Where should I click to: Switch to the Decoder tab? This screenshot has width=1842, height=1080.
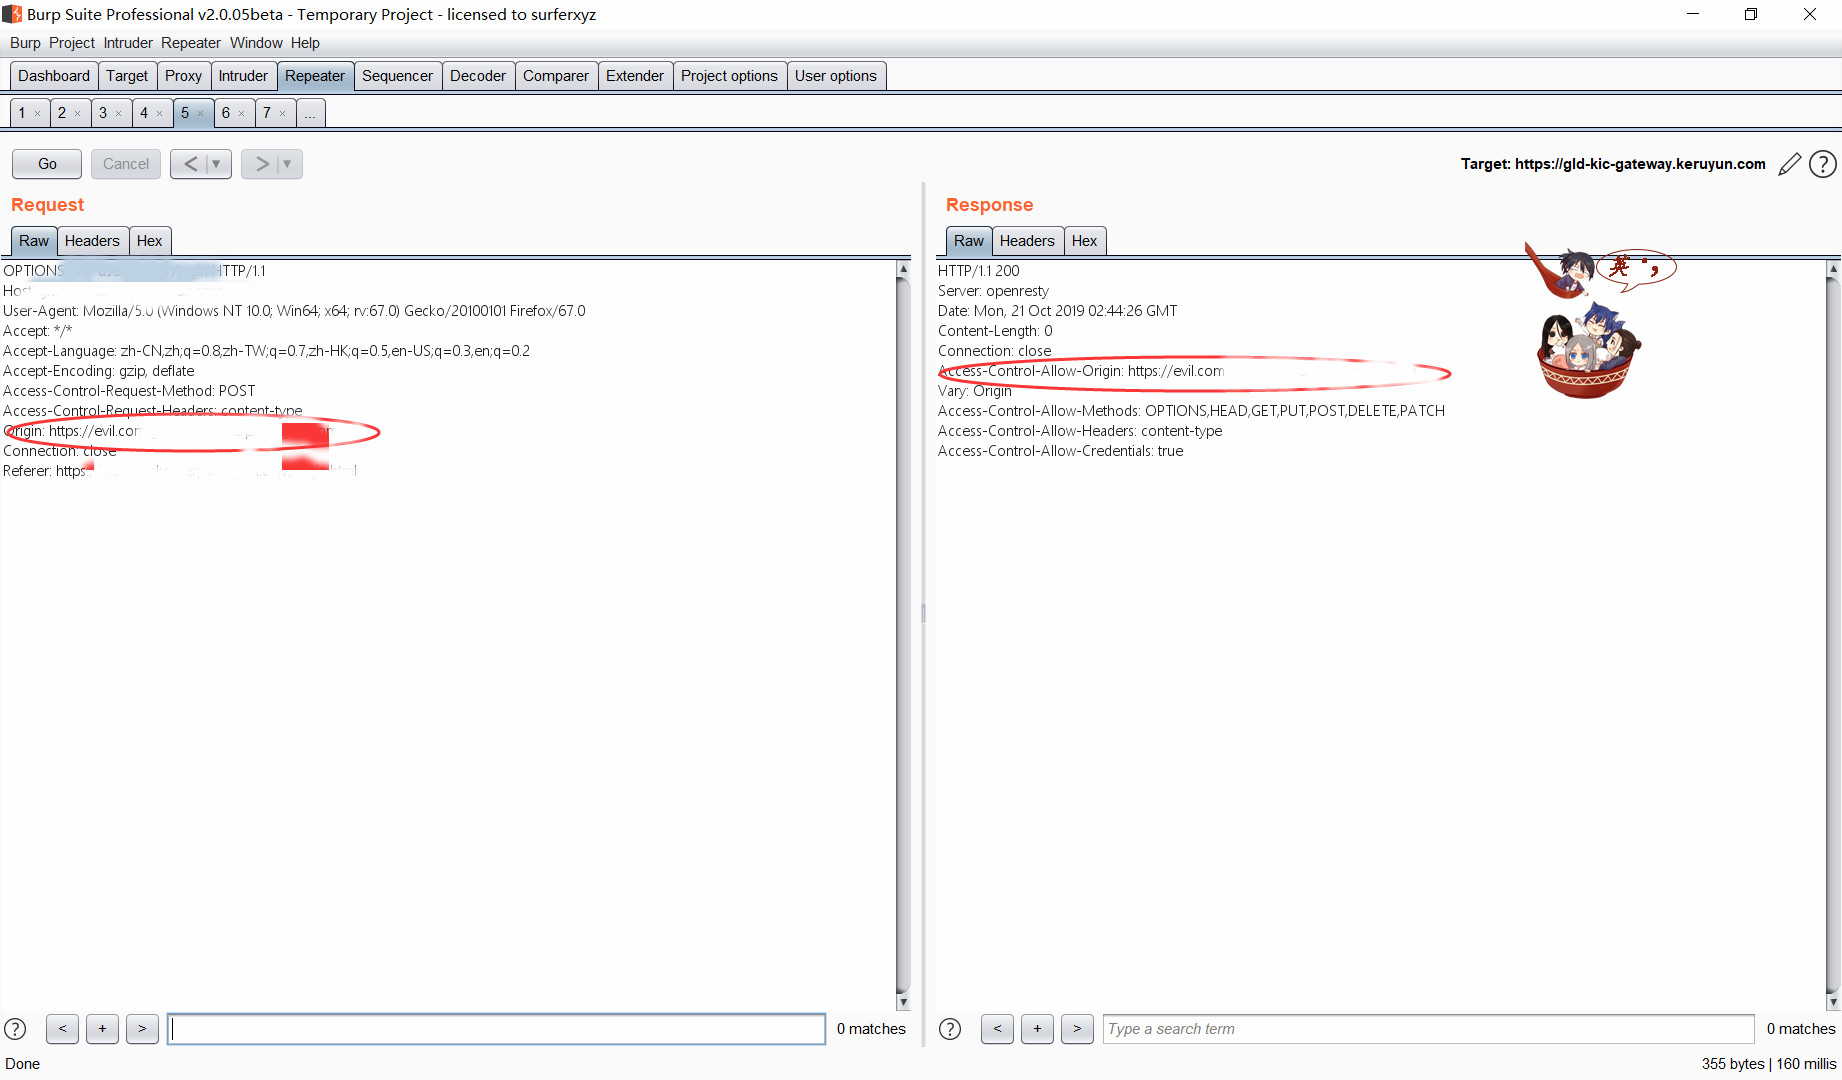coord(478,76)
